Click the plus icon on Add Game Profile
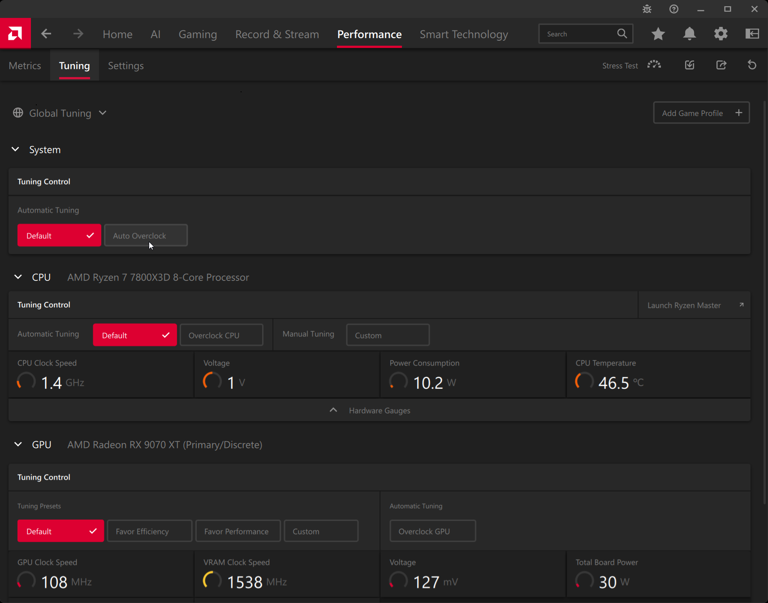 point(739,113)
